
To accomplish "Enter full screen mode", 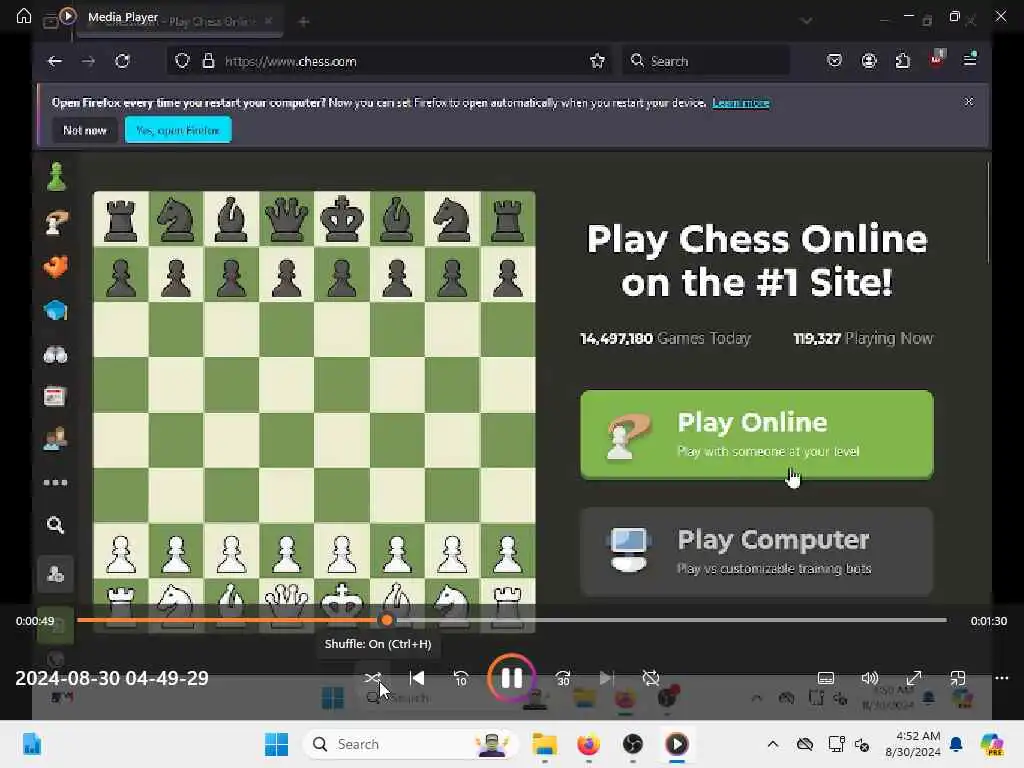I will 914,679.
